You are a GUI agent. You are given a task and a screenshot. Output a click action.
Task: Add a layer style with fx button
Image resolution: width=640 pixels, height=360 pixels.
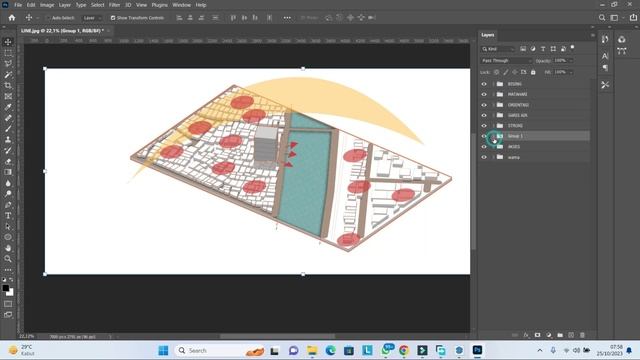click(x=526, y=335)
